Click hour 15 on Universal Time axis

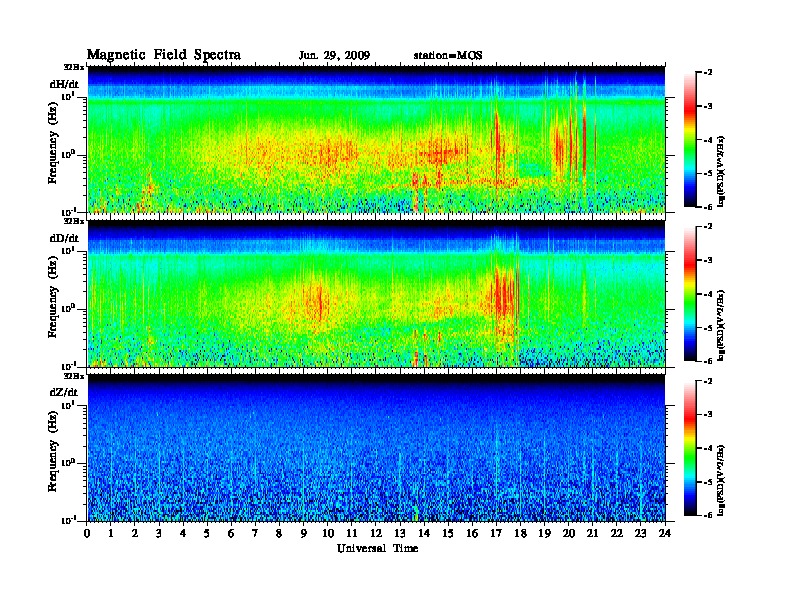(448, 534)
